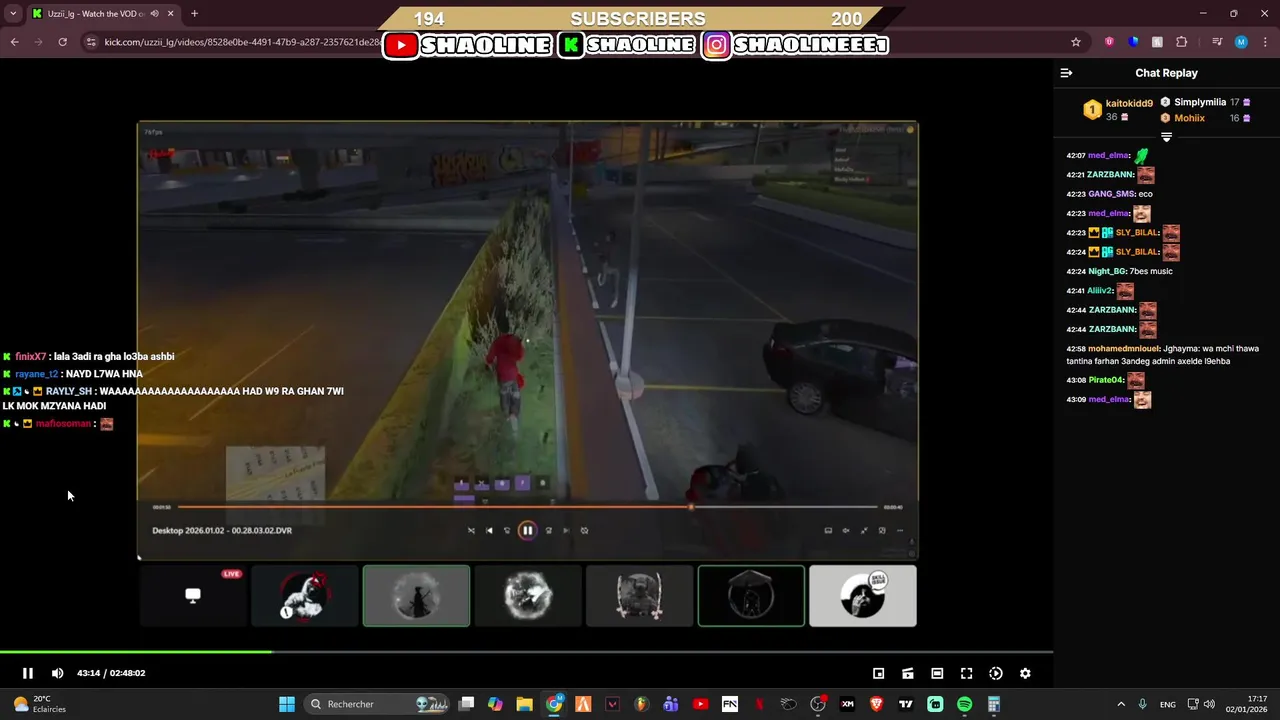Open Calculator from the taskbar
1280x720 pixels.
point(994,704)
